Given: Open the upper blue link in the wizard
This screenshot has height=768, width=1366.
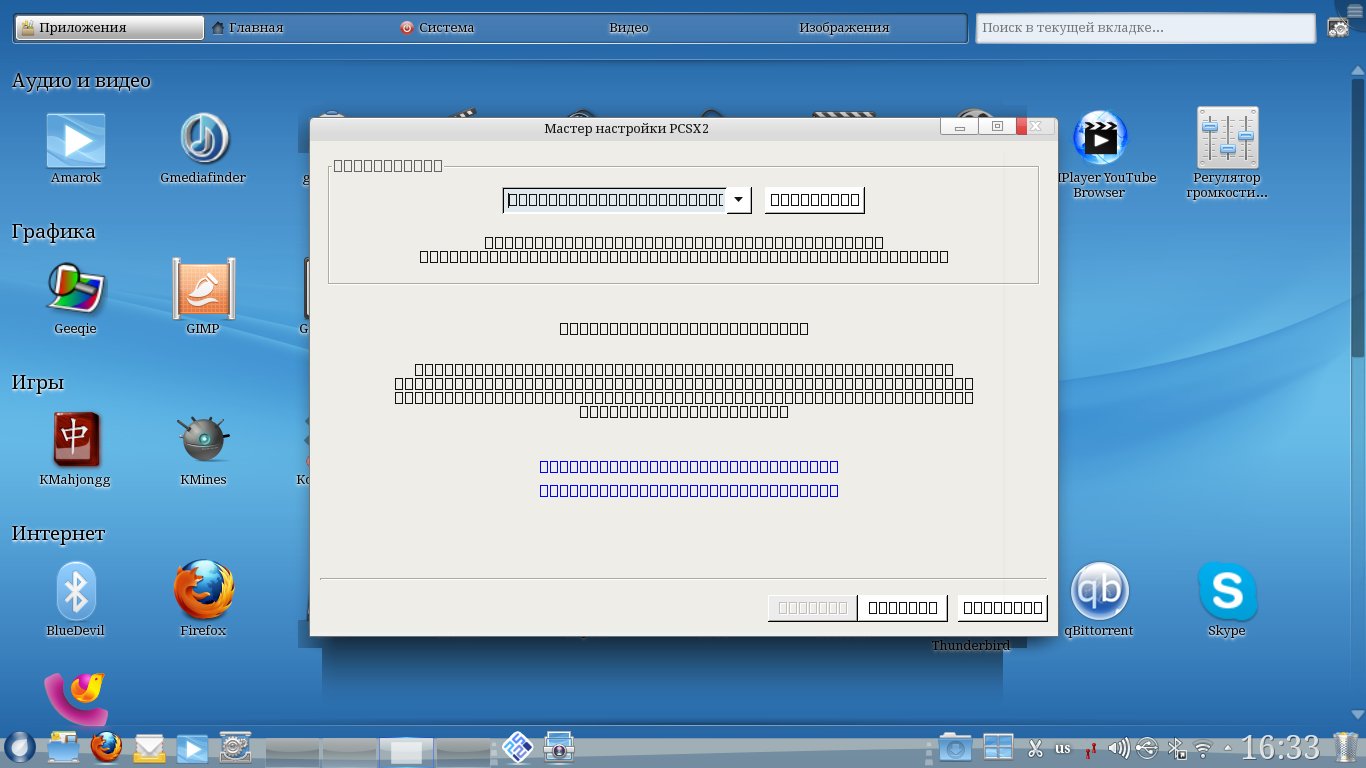Looking at the screenshot, I should 689,467.
